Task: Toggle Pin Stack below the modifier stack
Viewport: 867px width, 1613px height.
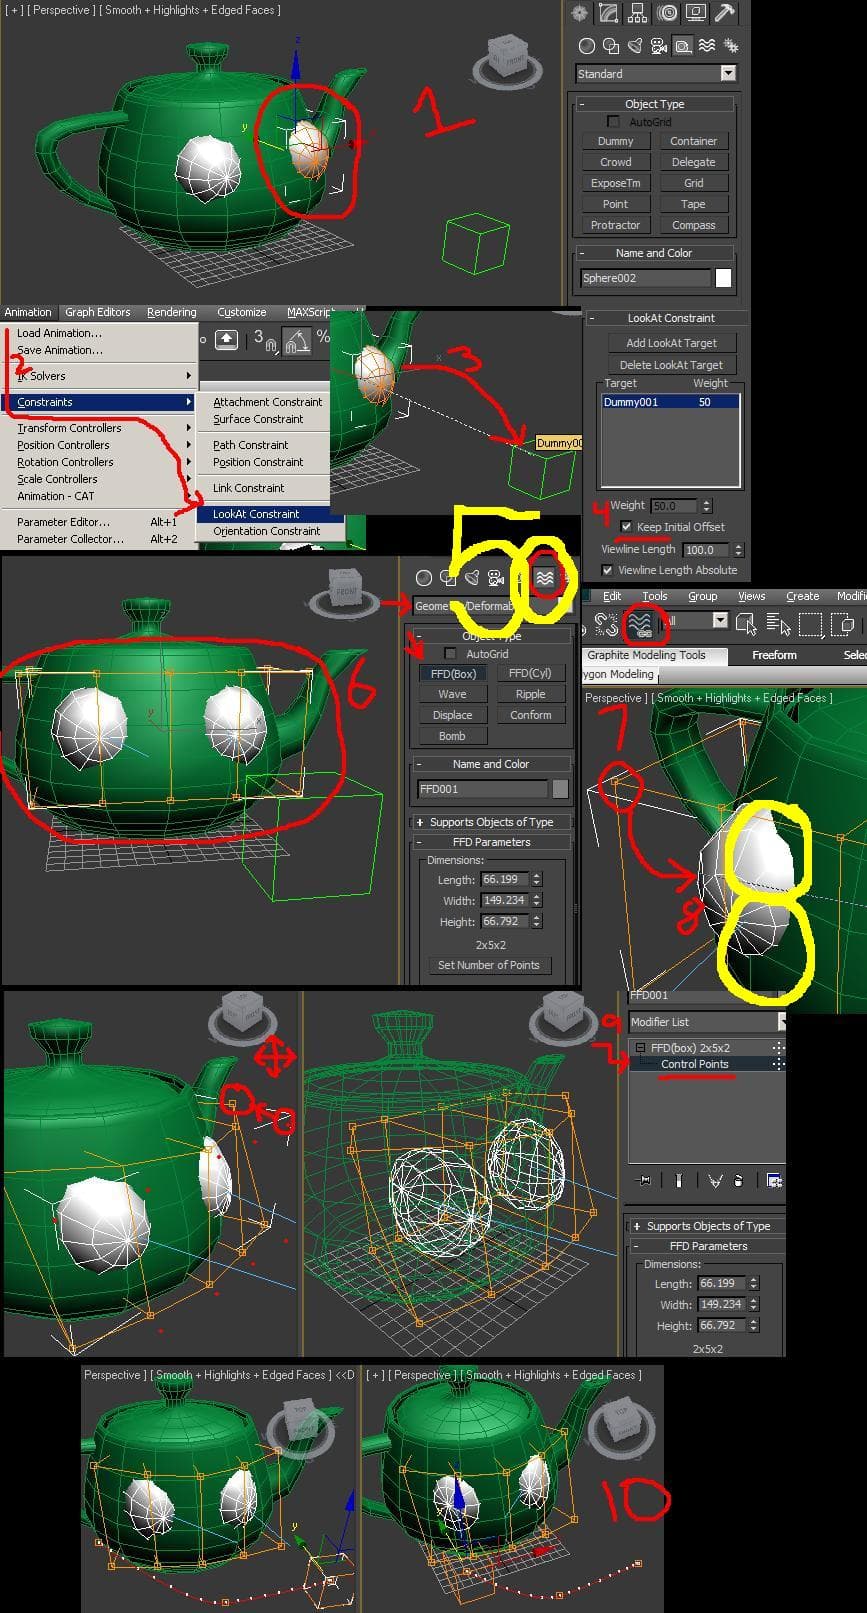Action: click(x=642, y=1180)
